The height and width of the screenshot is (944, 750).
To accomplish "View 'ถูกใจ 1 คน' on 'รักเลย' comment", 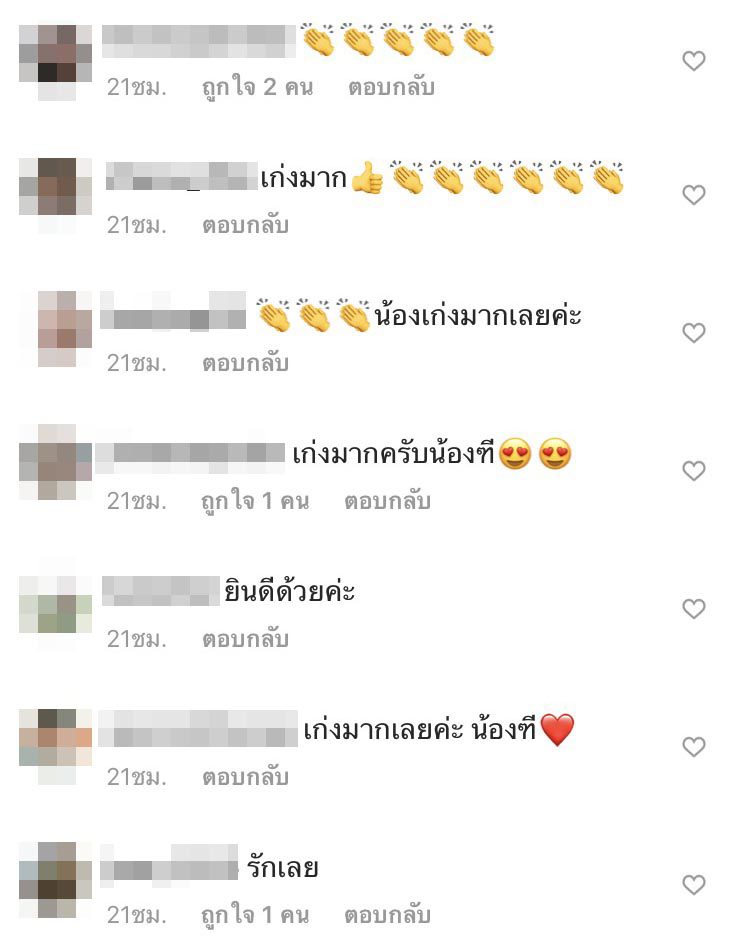I will click(x=255, y=915).
